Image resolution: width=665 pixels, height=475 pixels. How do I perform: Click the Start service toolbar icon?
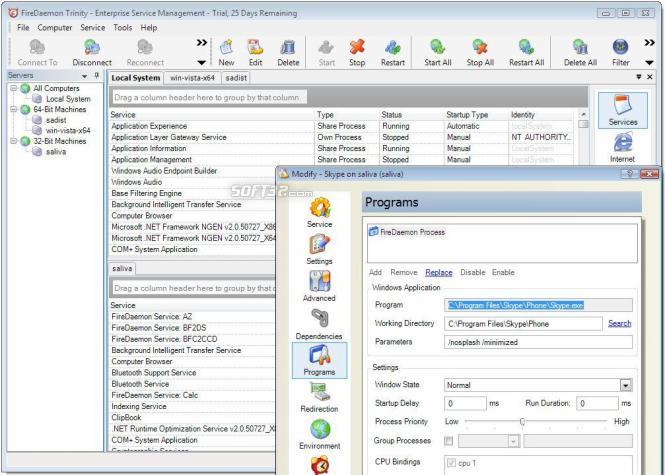(x=326, y=47)
